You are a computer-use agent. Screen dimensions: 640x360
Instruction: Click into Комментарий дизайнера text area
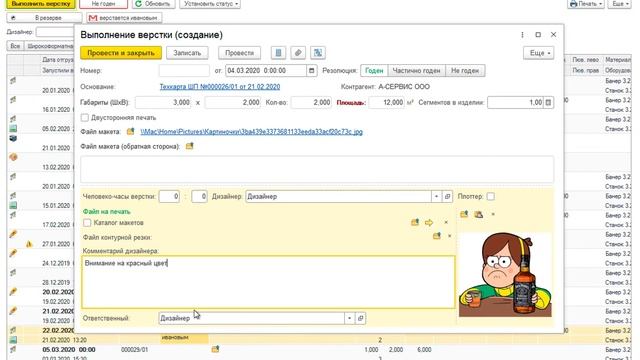[x=268, y=282]
